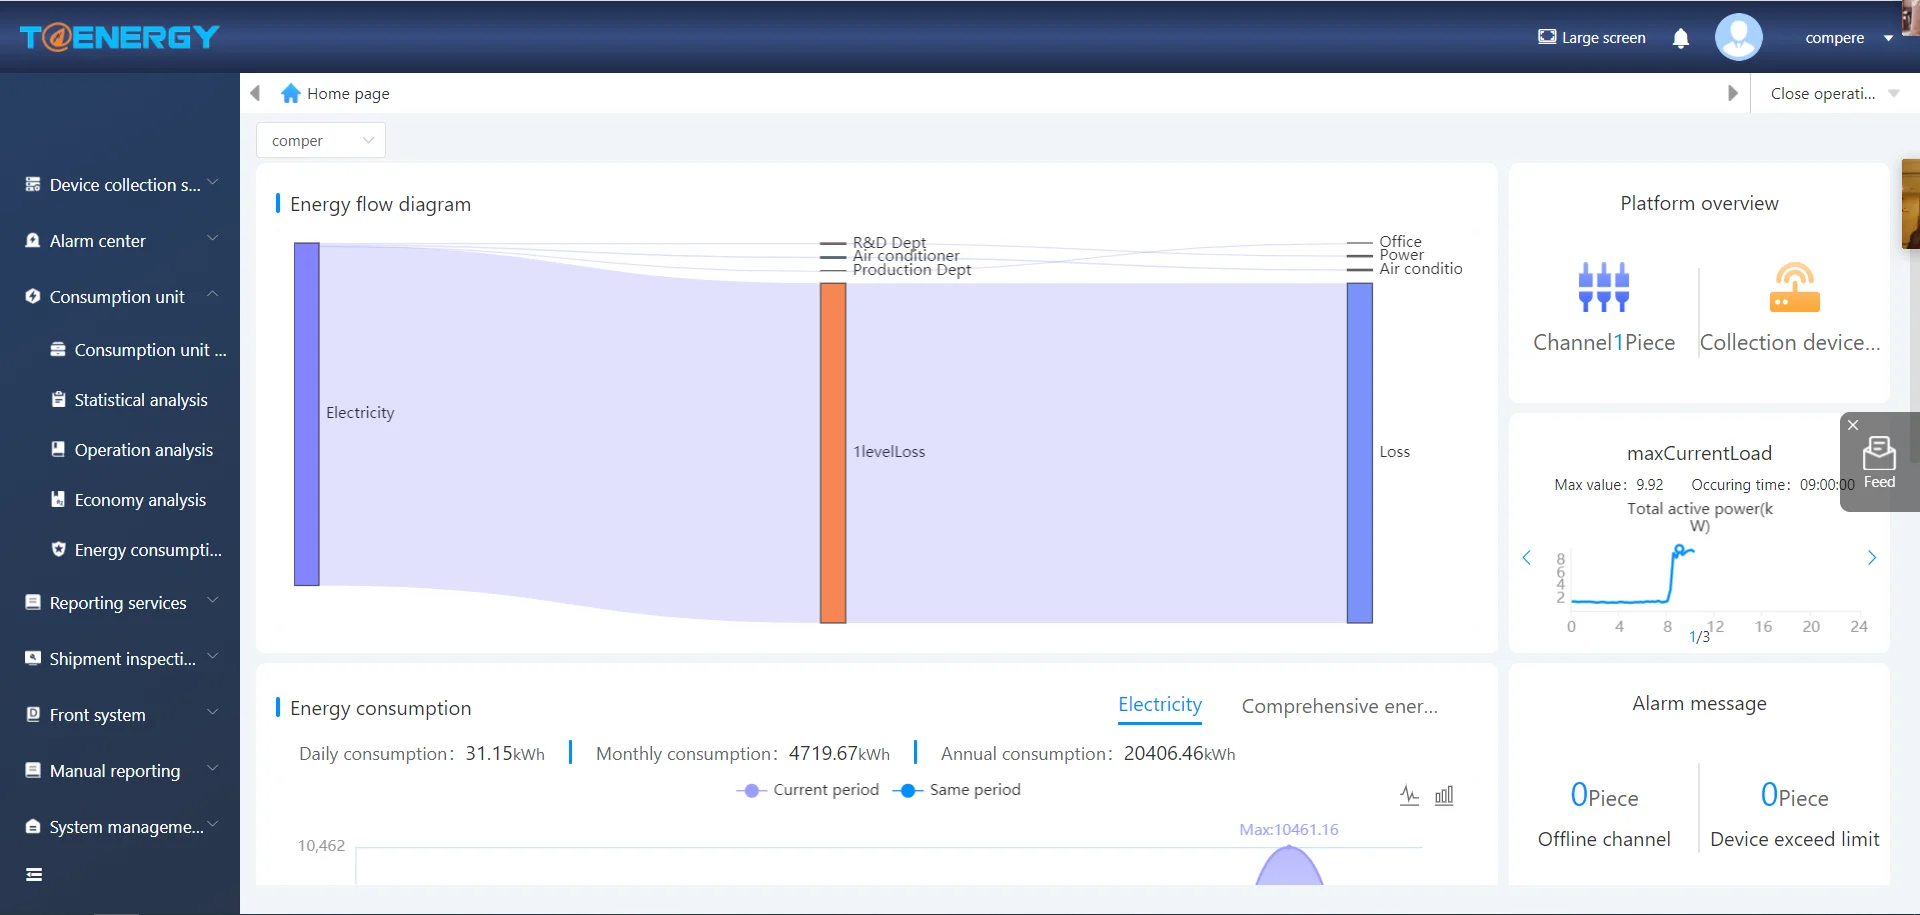Click the Collection device router icon
The image size is (1920, 915).
1795,287
